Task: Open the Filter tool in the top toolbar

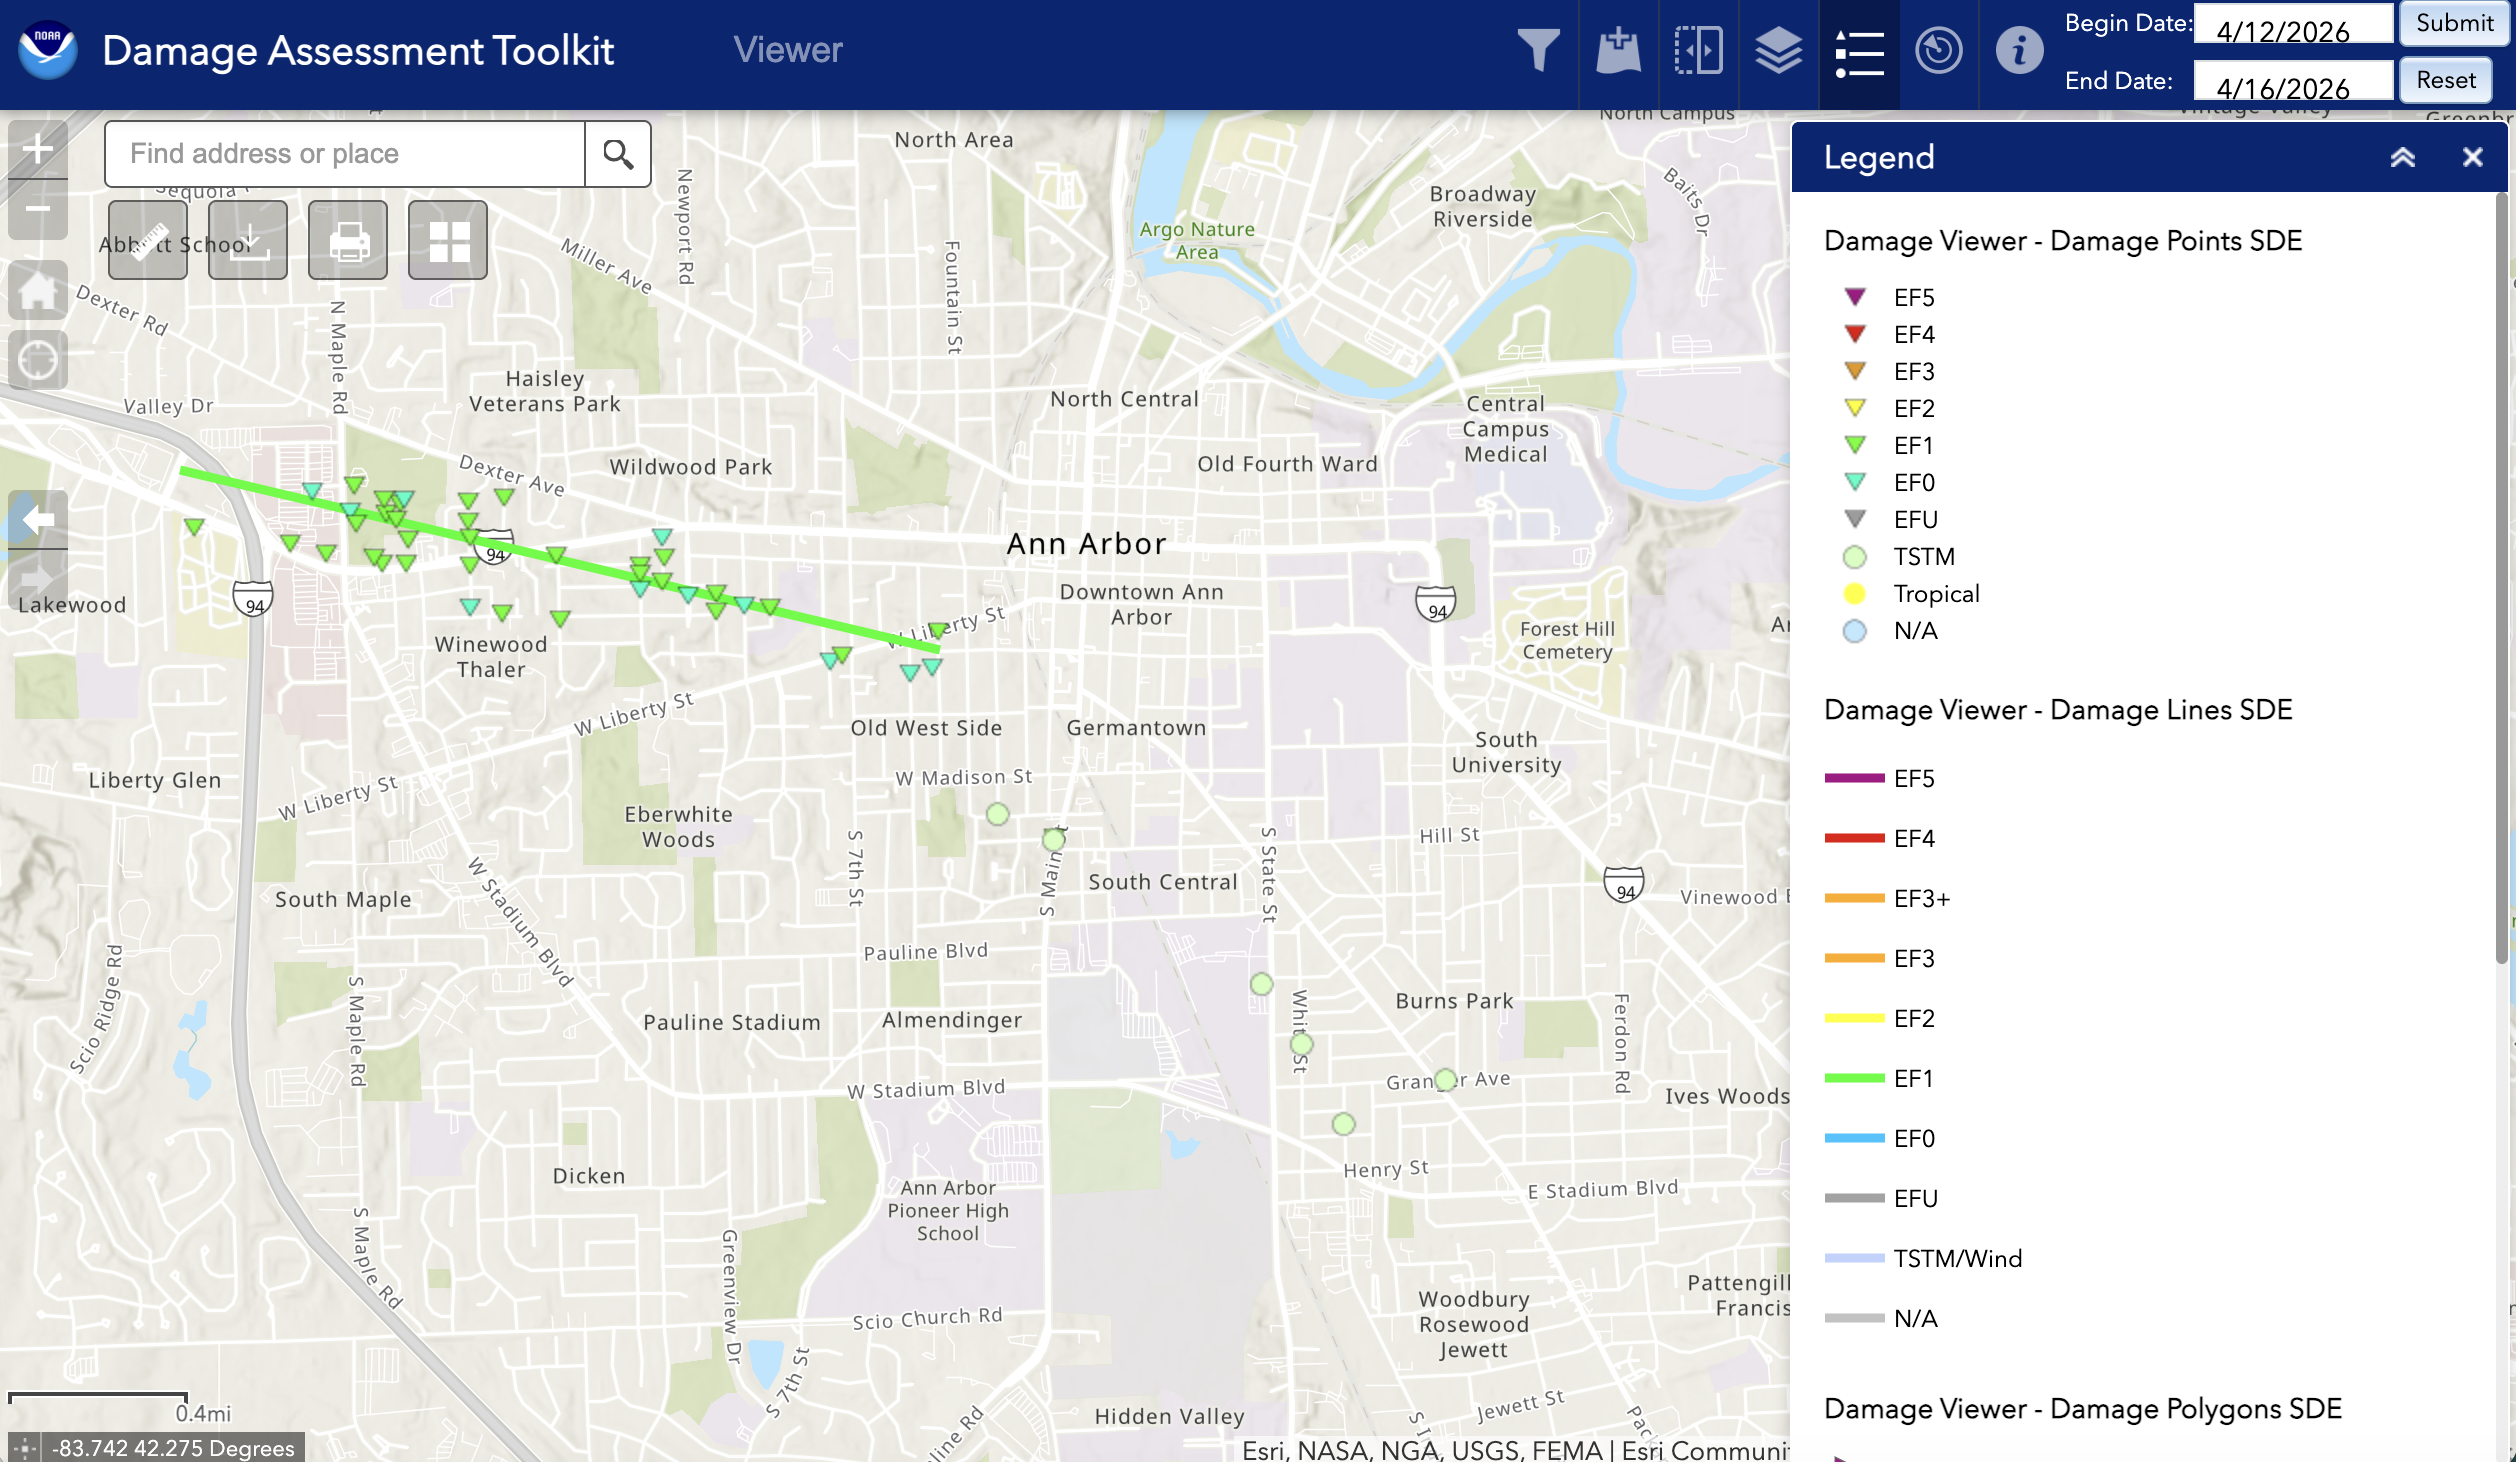Action: [1539, 49]
